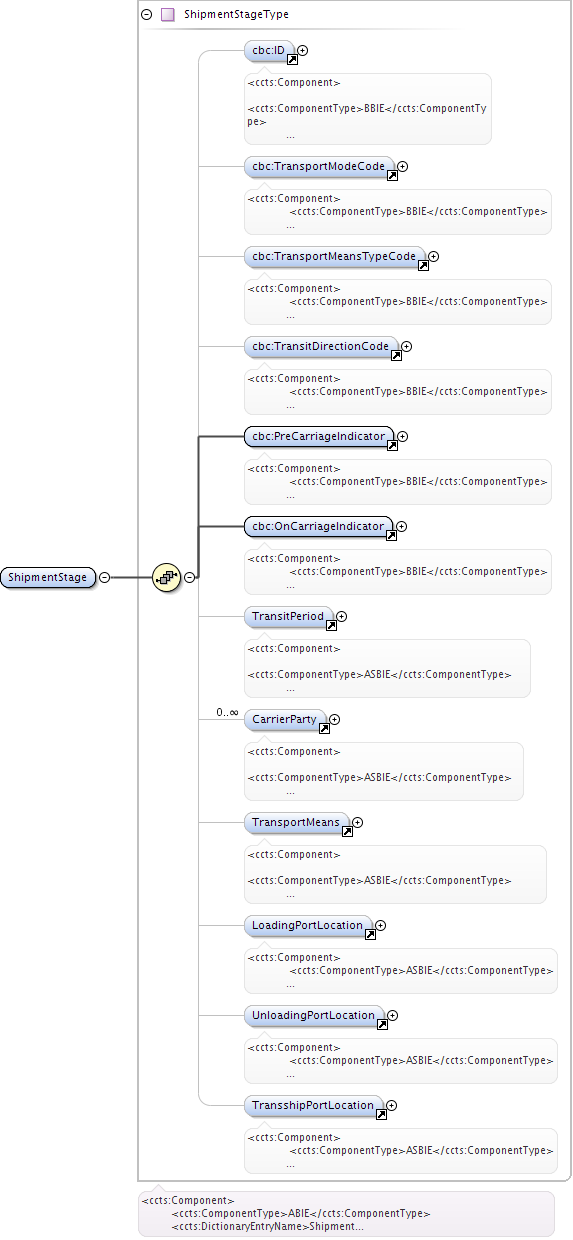Select the cbc:TransportModeCode node
Screen dimensions: 573x1240
(319, 167)
